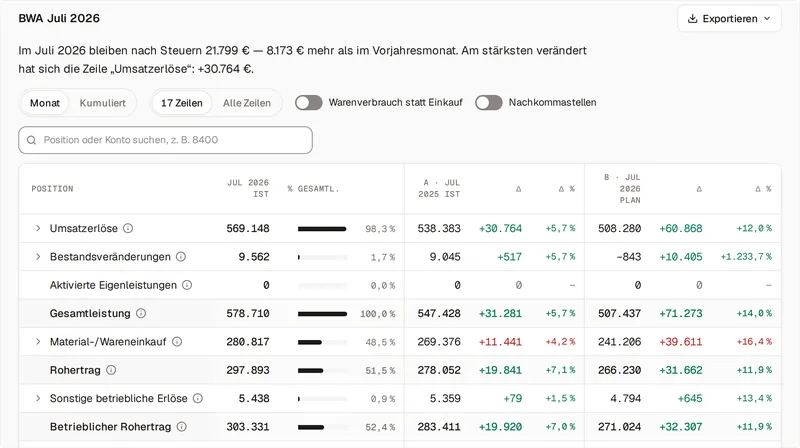Open the Exportieren dropdown chevron

767,19
